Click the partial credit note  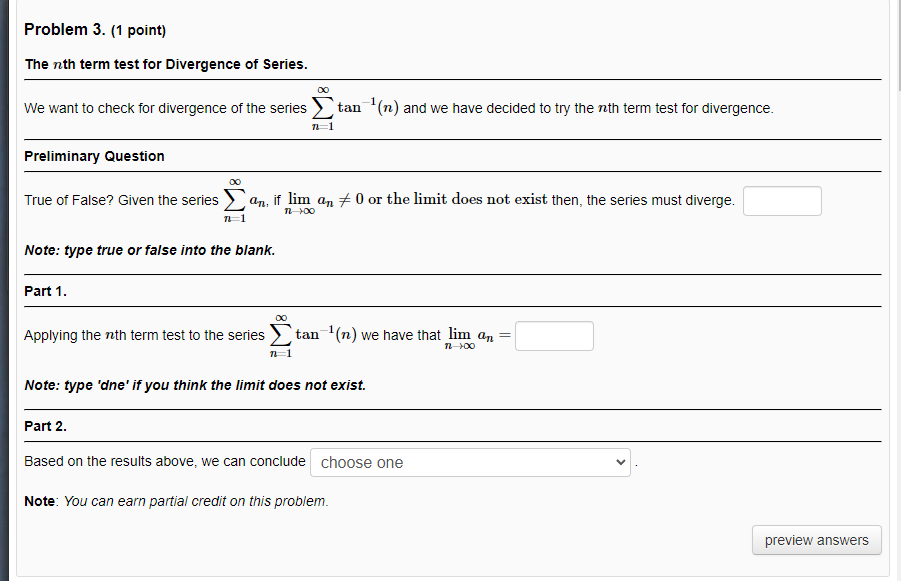[175, 501]
